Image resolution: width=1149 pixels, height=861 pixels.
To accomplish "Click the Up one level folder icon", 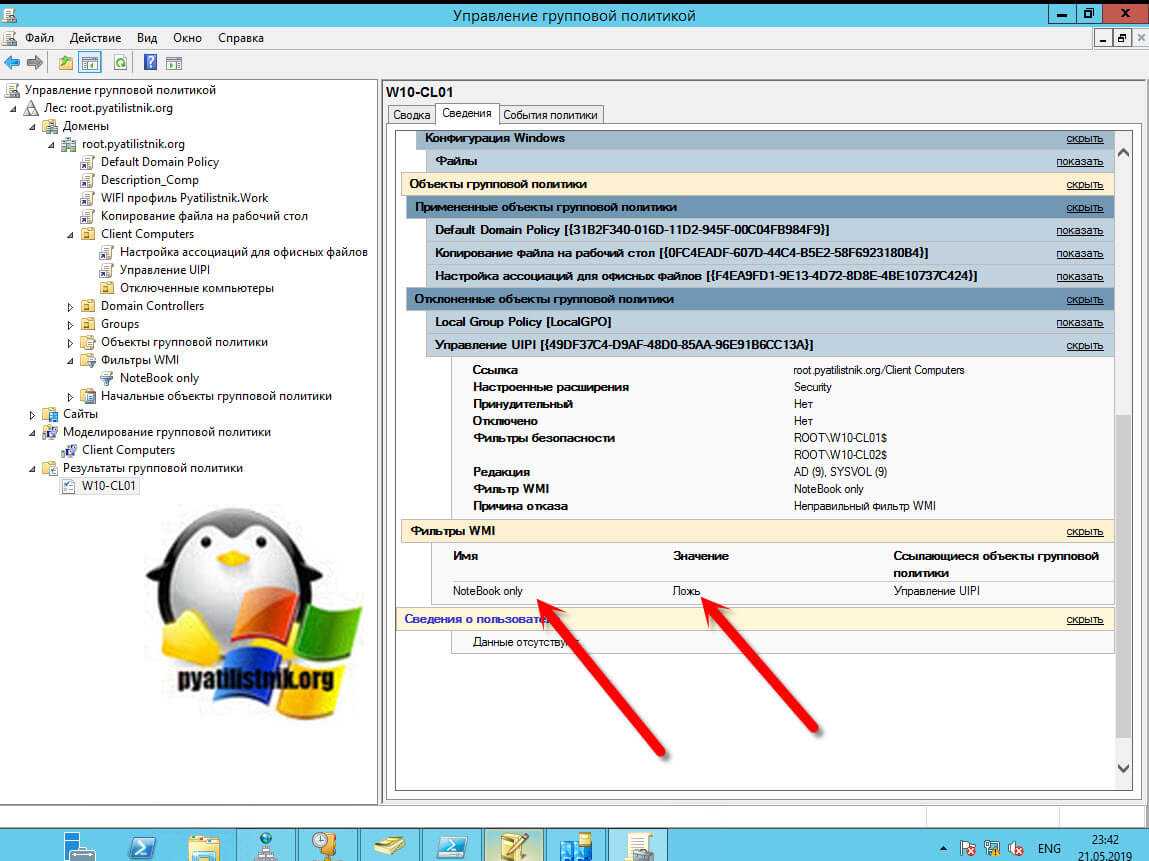I will point(66,63).
